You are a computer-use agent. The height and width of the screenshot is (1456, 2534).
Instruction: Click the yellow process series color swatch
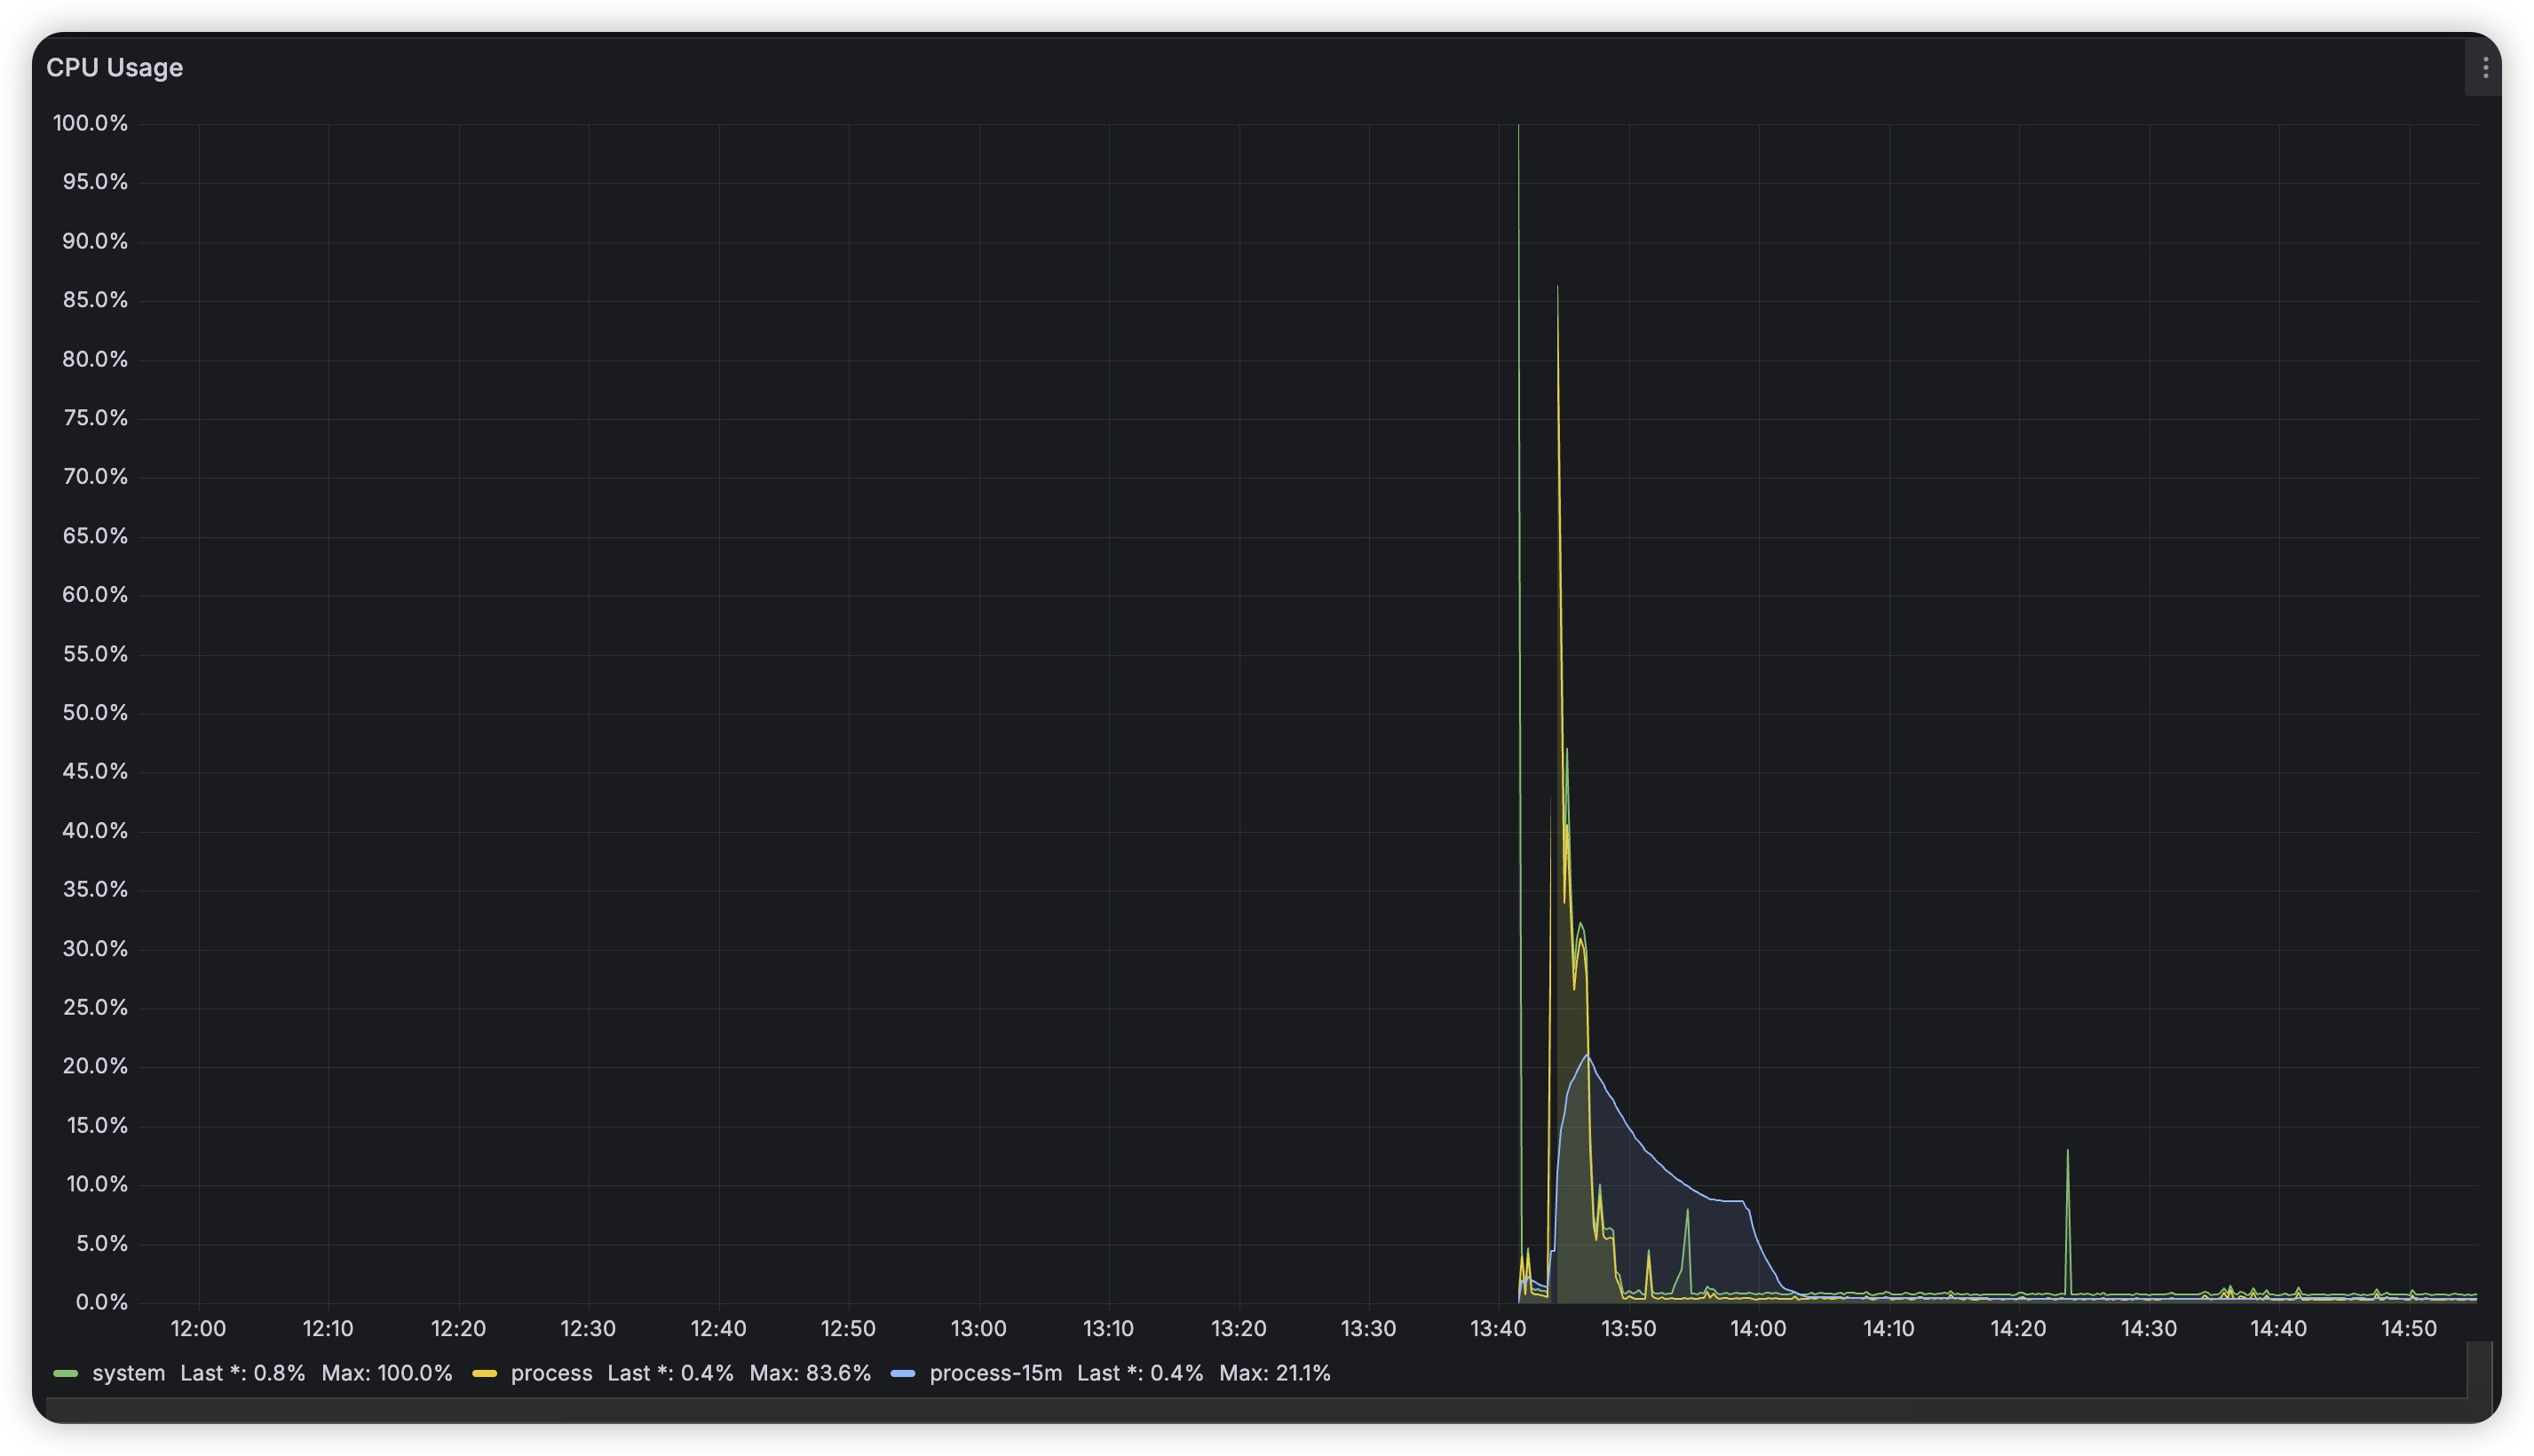[484, 1374]
